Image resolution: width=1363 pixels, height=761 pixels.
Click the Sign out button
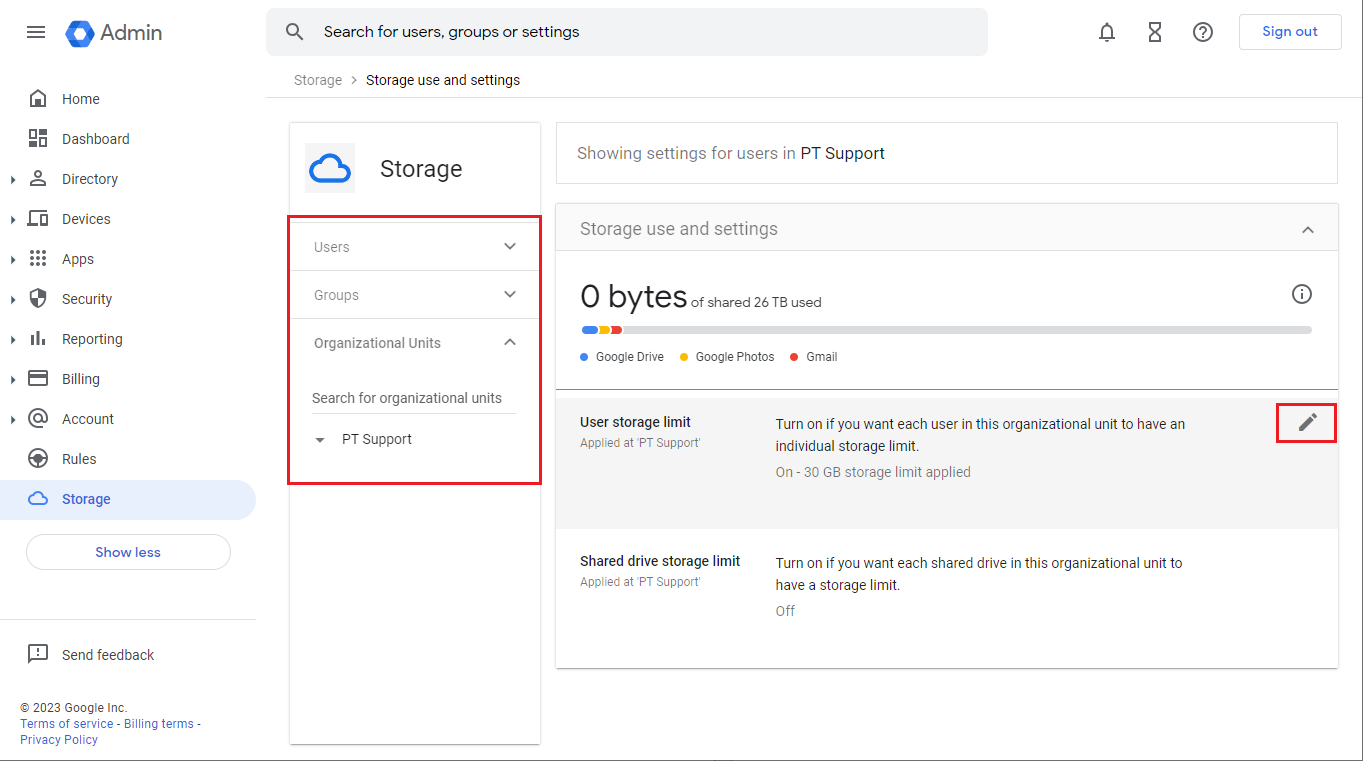1290,31
